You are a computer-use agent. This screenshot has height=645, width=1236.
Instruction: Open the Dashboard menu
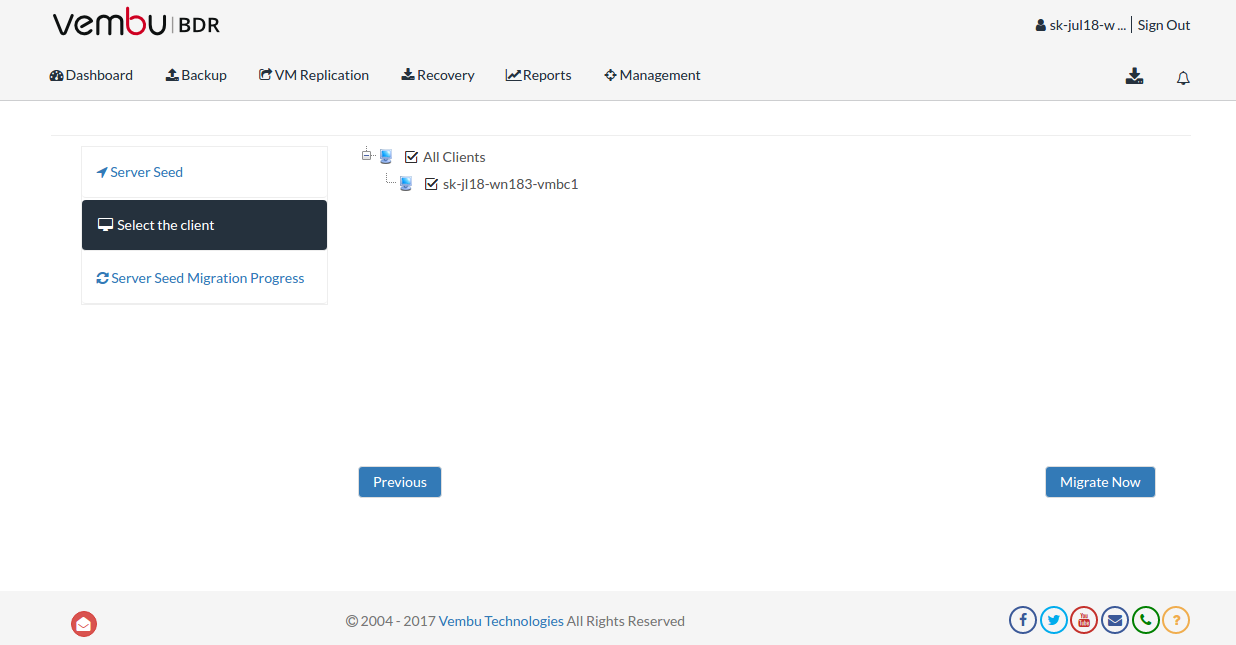point(91,75)
